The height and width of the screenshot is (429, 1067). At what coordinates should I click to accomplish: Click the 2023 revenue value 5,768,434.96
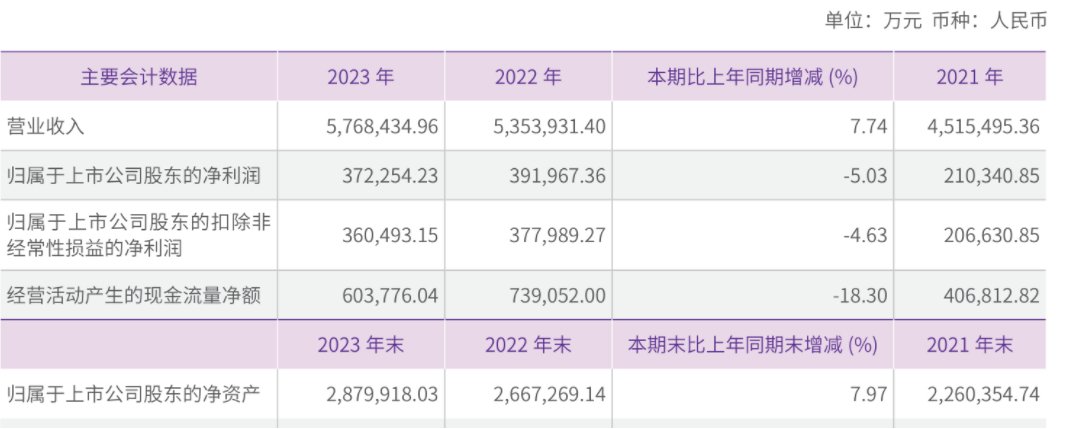click(382, 127)
